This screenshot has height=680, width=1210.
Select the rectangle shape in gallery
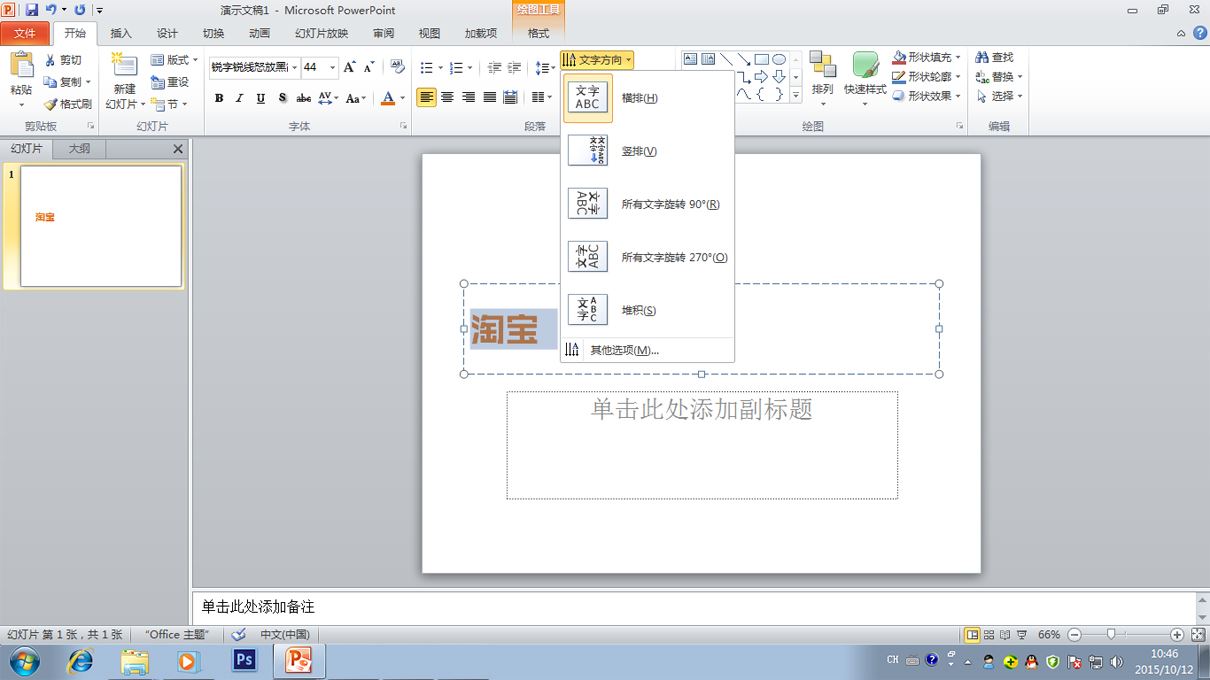[x=761, y=59]
